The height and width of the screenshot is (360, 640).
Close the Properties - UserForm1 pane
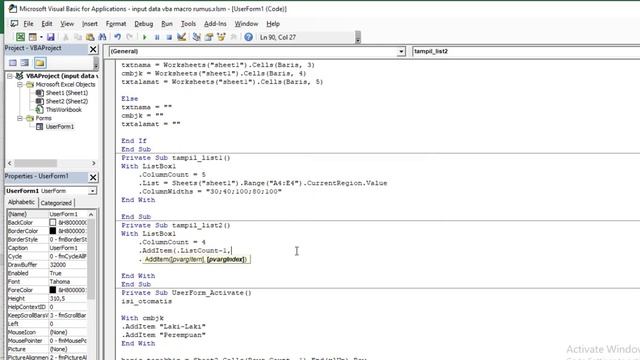tap(93, 177)
